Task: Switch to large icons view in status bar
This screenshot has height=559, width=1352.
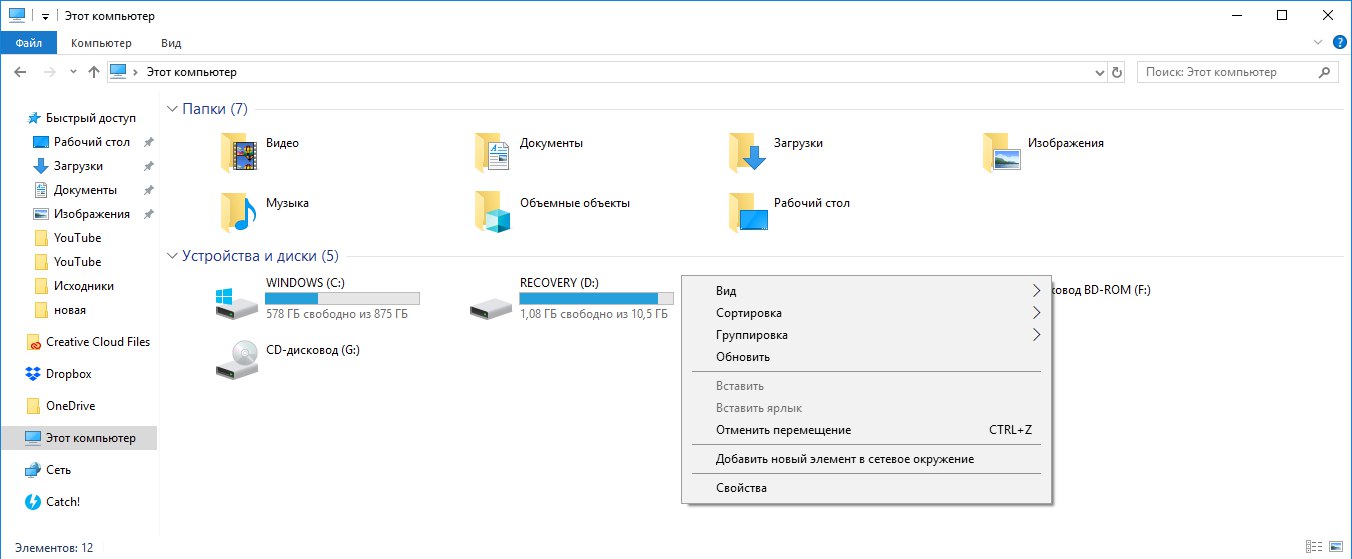Action: (x=1336, y=548)
